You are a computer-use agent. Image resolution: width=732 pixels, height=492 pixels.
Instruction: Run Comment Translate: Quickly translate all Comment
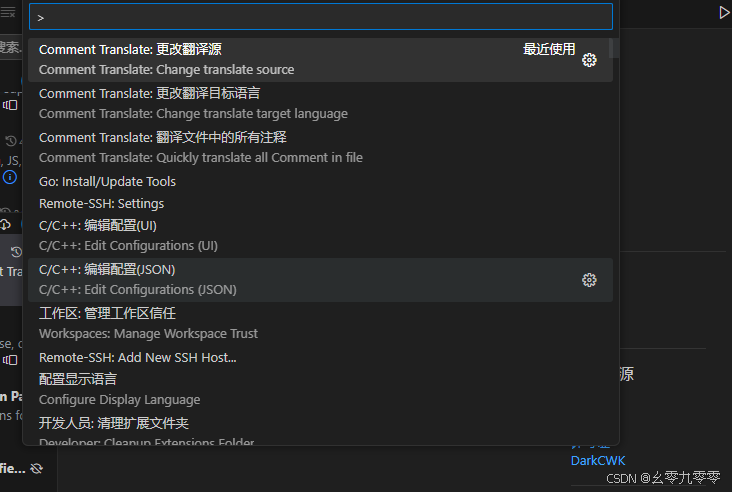320,148
